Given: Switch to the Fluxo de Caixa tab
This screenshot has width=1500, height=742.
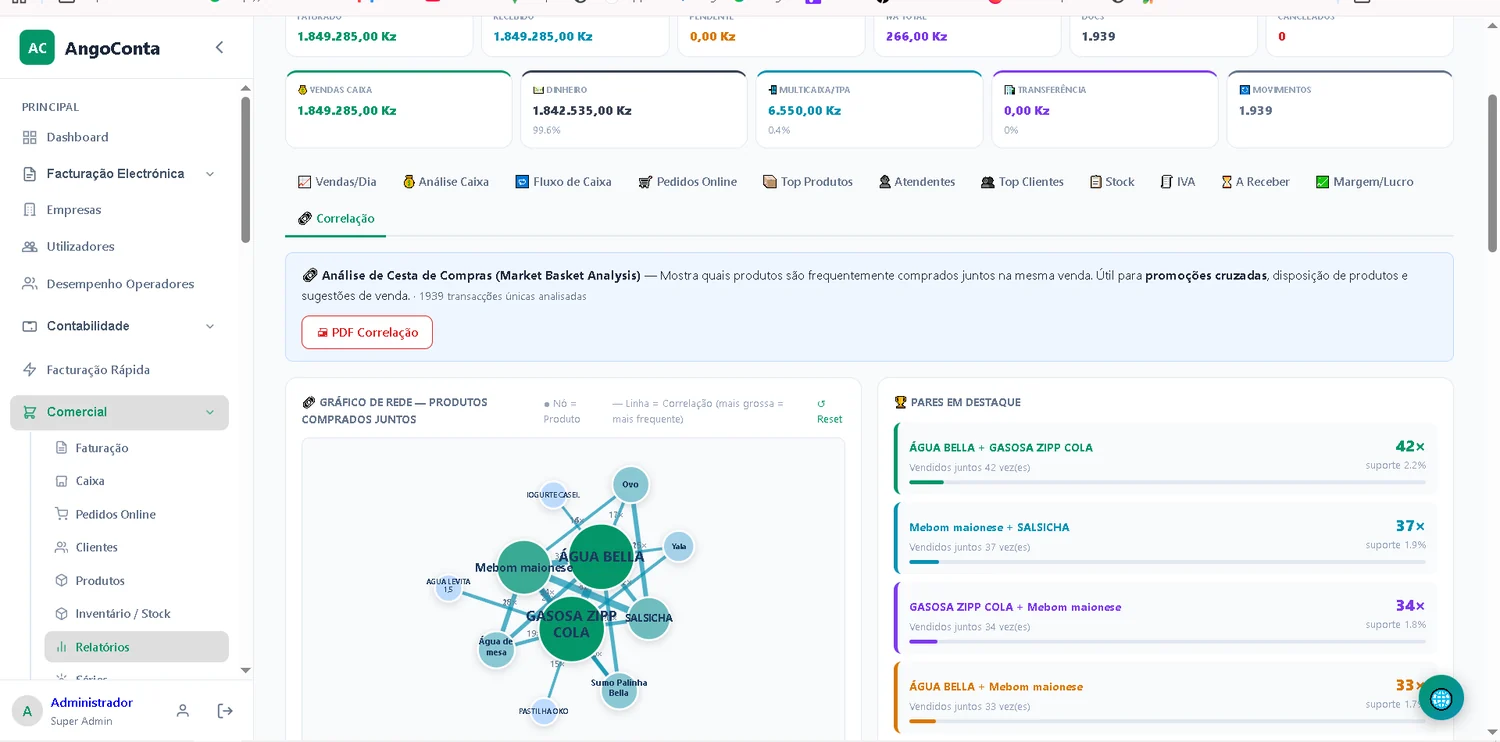Looking at the screenshot, I should click(563, 182).
